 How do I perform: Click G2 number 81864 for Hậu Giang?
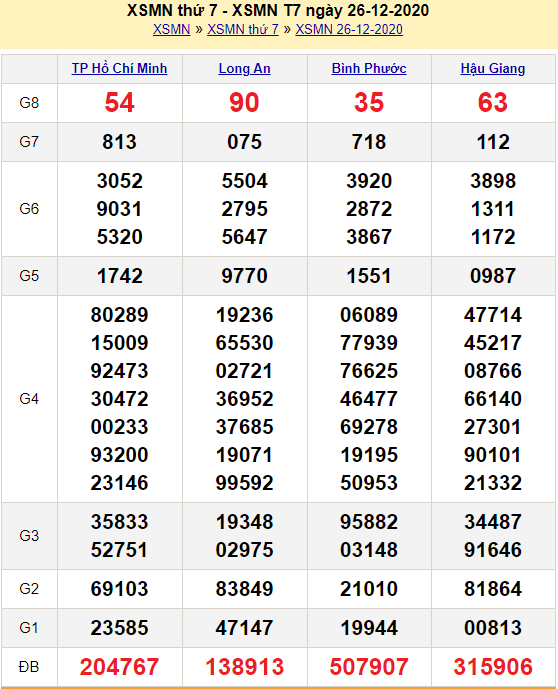[493, 589]
